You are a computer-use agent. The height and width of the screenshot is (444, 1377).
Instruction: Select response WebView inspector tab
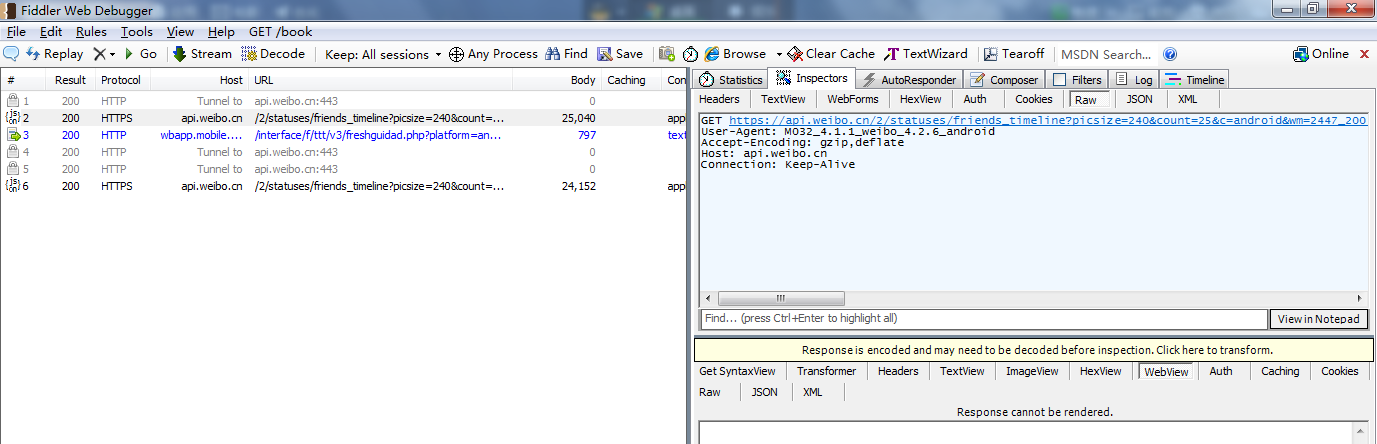pyautogui.click(x=1166, y=371)
